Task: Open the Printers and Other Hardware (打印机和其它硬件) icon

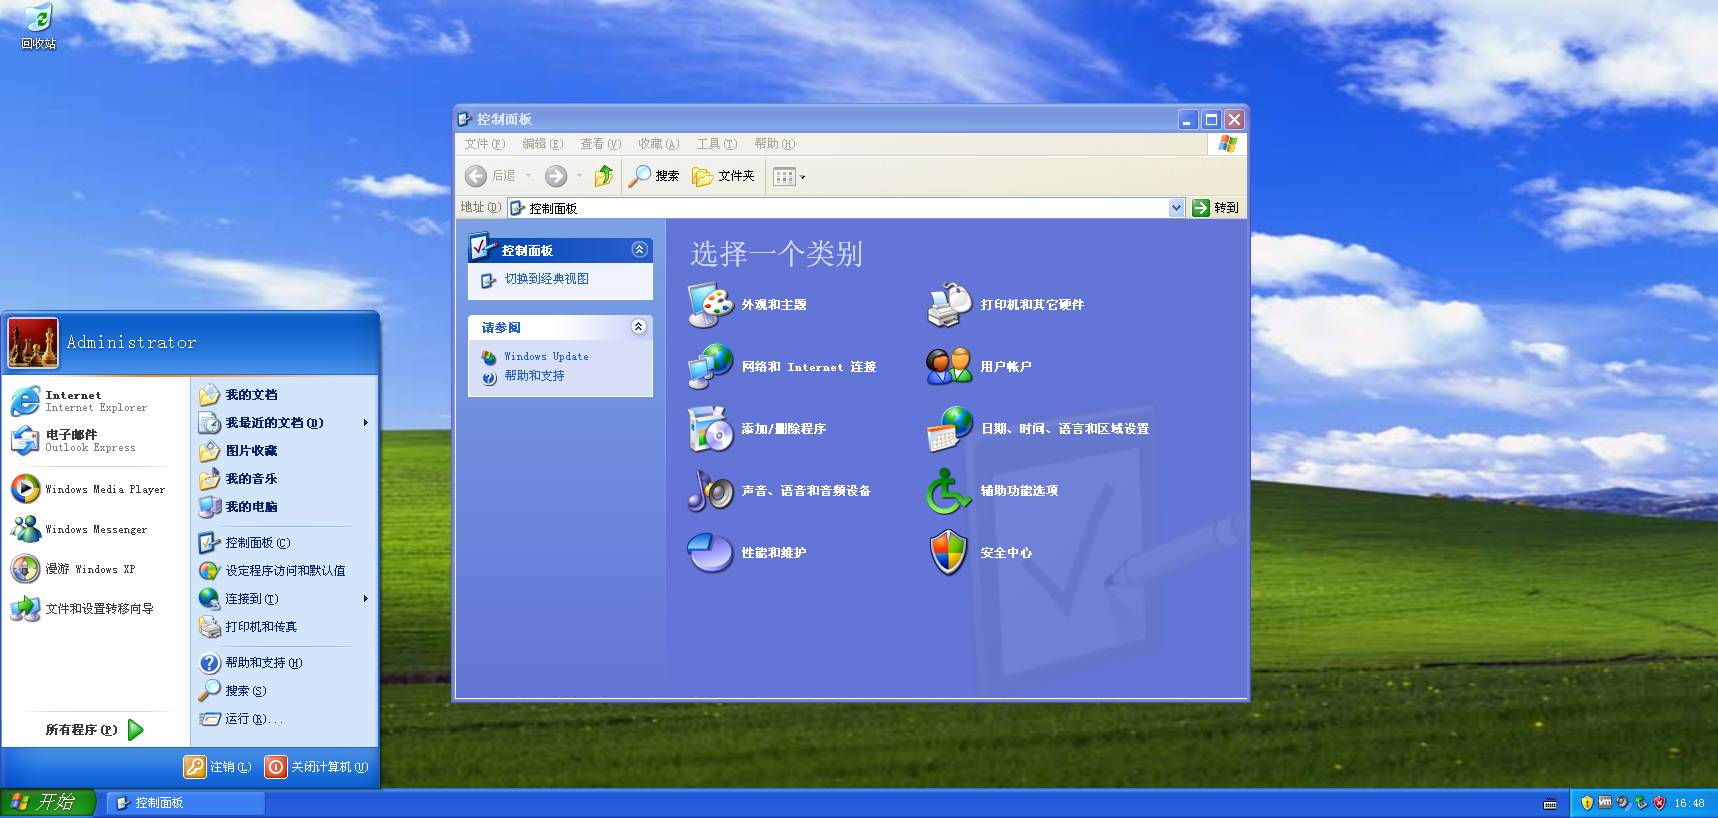Action: (x=950, y=305)
